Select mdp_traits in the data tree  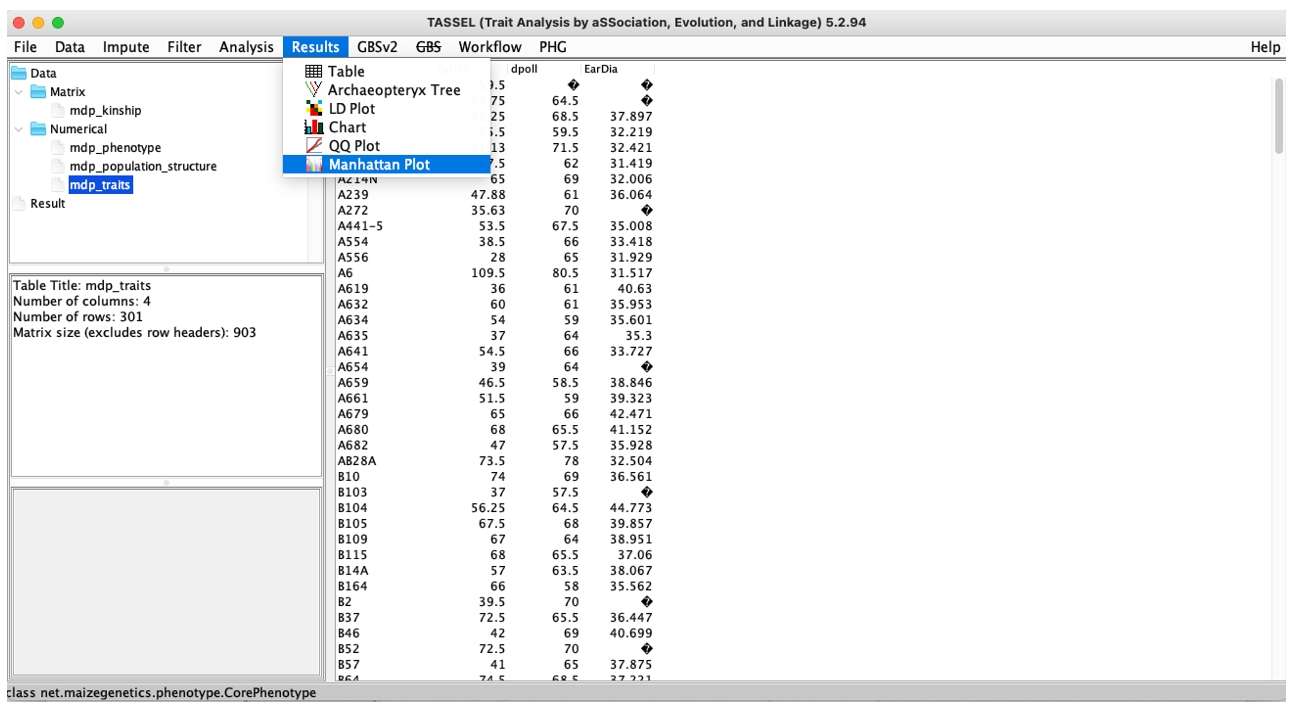click(x=100, y=185)
